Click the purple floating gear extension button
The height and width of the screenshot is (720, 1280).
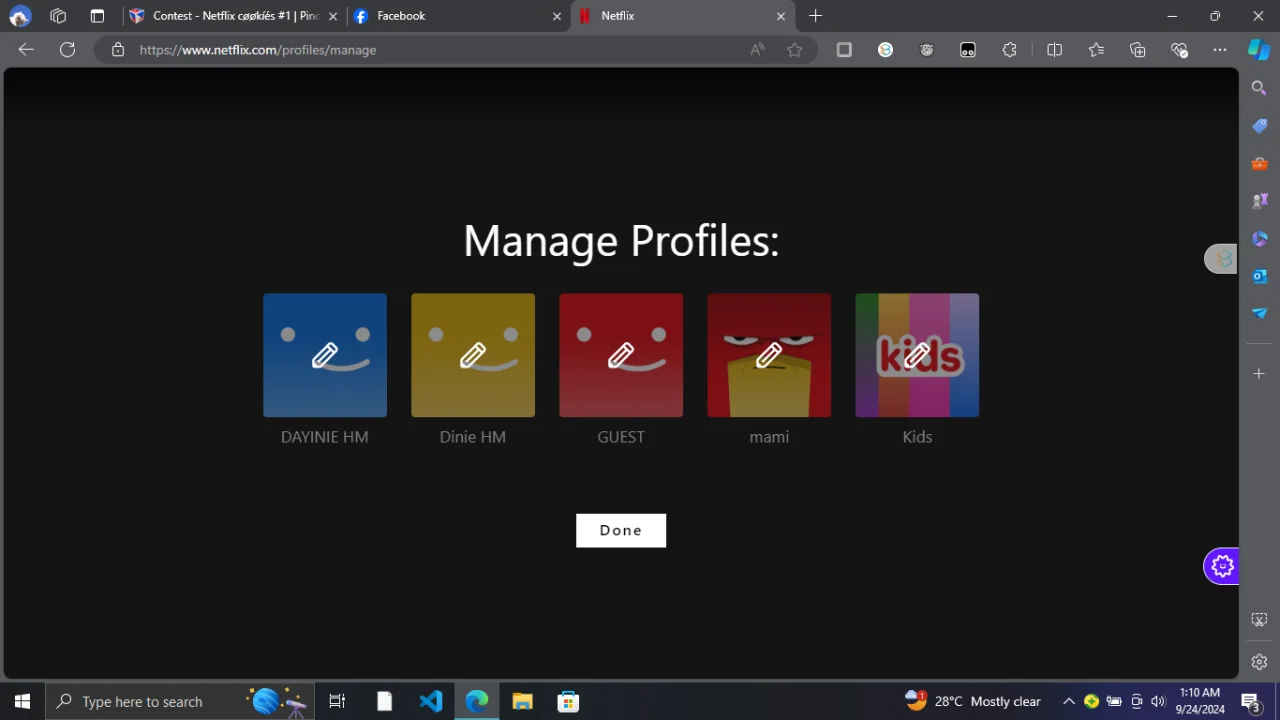1222,566
